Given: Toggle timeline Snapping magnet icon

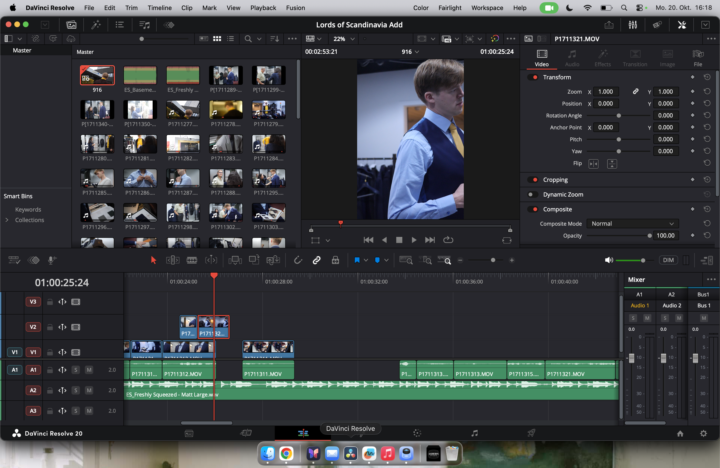Looking at the screenshot, I should [298, 260].
